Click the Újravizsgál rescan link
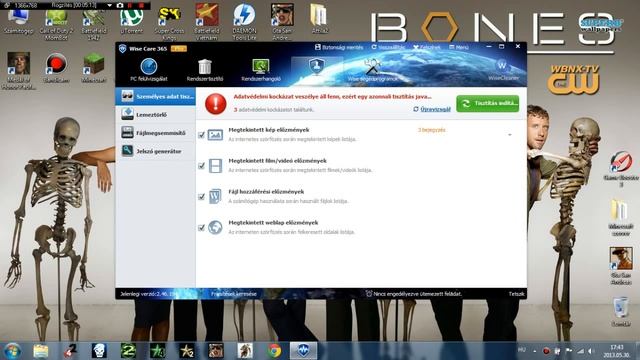The height and width of the screenshot is (360, 640). point(432,109)
